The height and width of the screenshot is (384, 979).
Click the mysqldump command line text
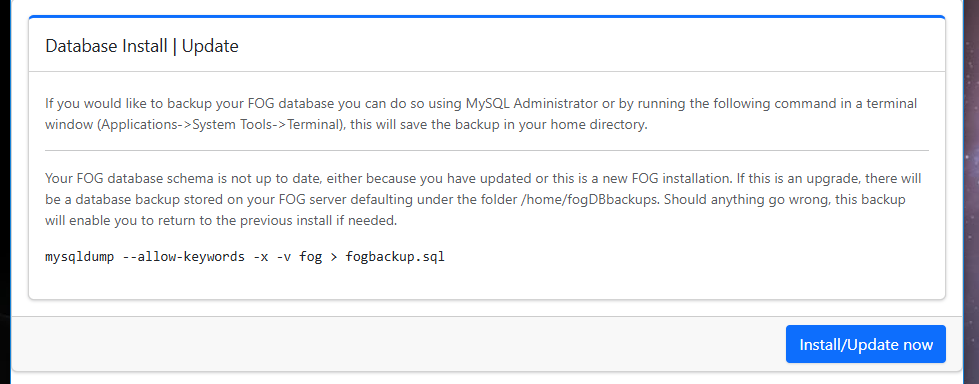[245, 257]
